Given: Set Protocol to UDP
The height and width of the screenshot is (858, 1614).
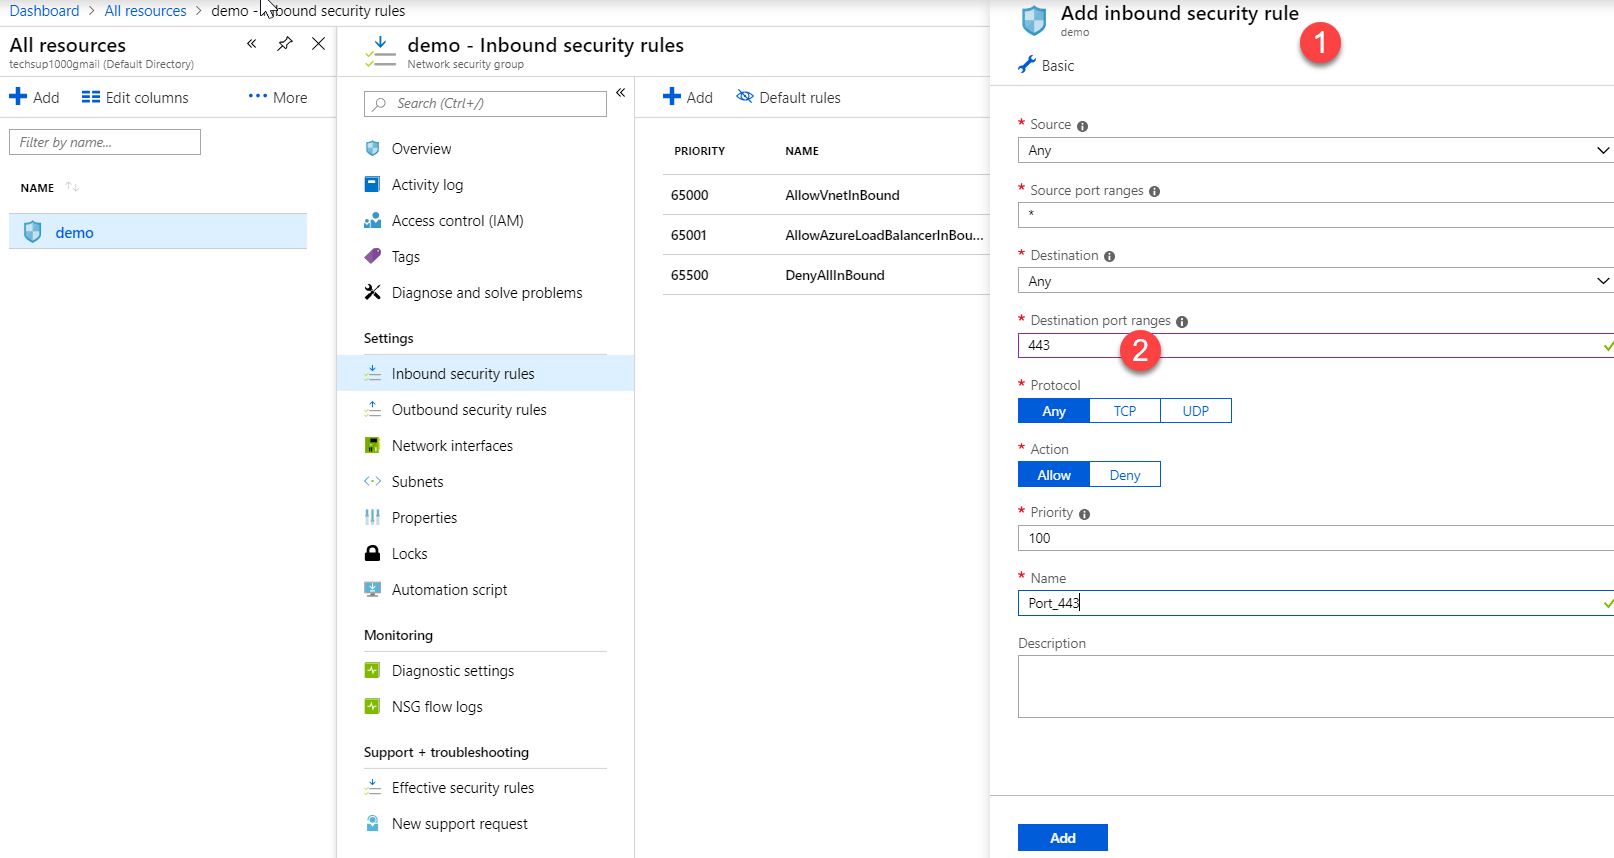Looking at the screenshot, I should point(1196,411).
